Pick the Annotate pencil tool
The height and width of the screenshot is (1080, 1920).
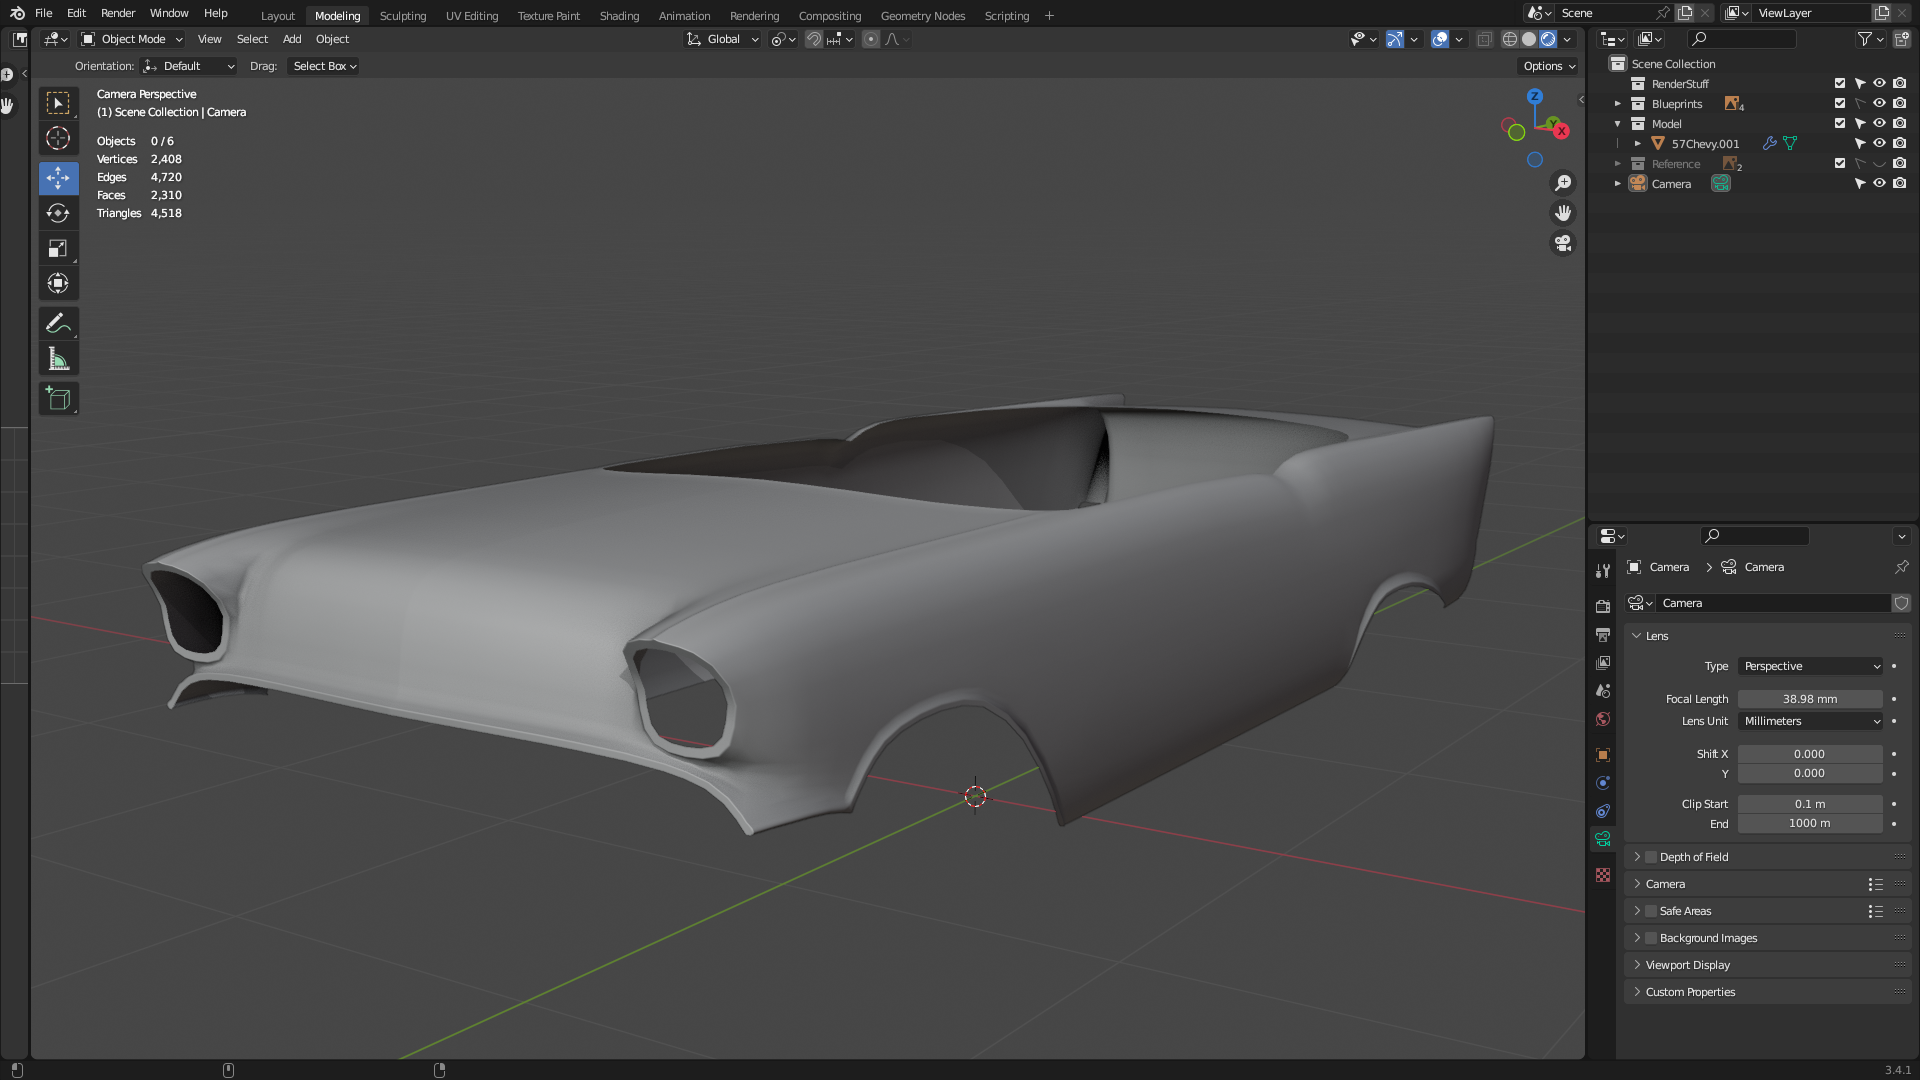(58, 324)
